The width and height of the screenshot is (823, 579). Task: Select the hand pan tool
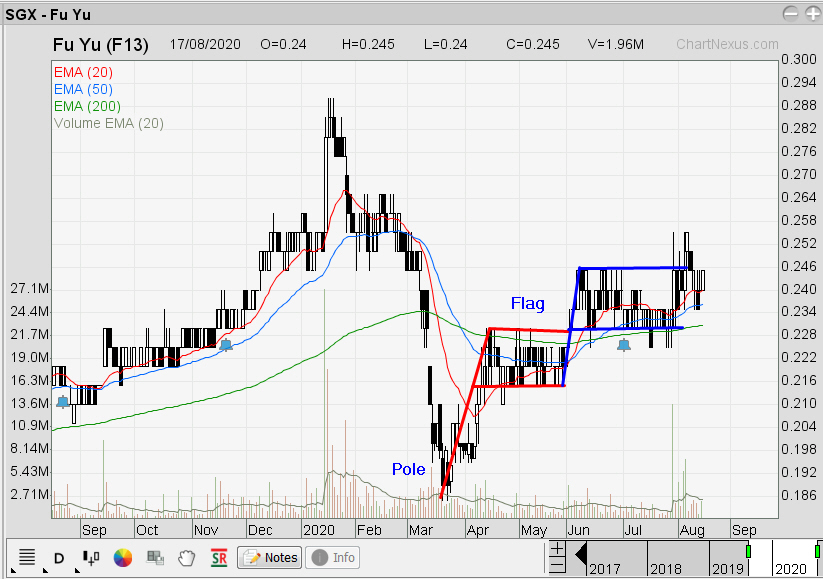(x=186, y=557)
